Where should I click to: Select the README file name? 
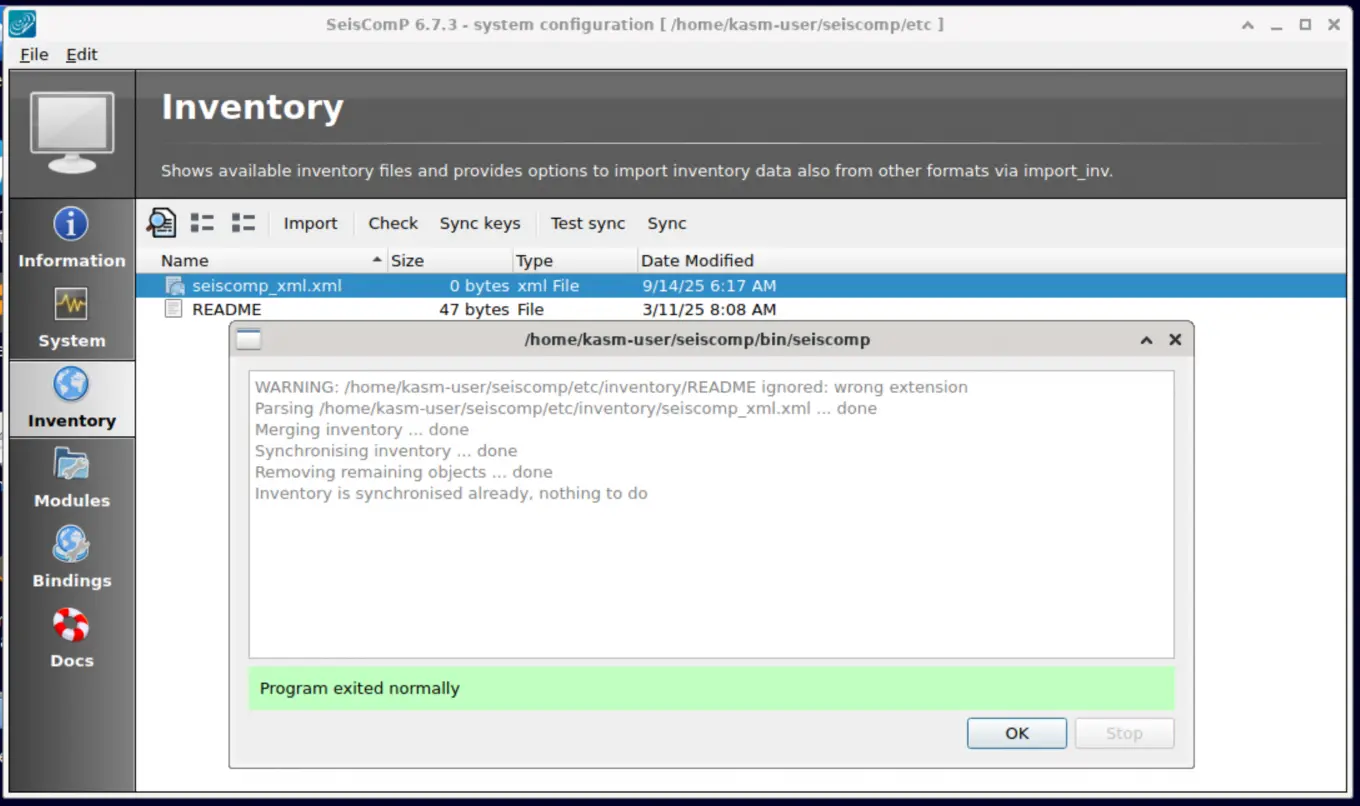[x=227, y=310]
